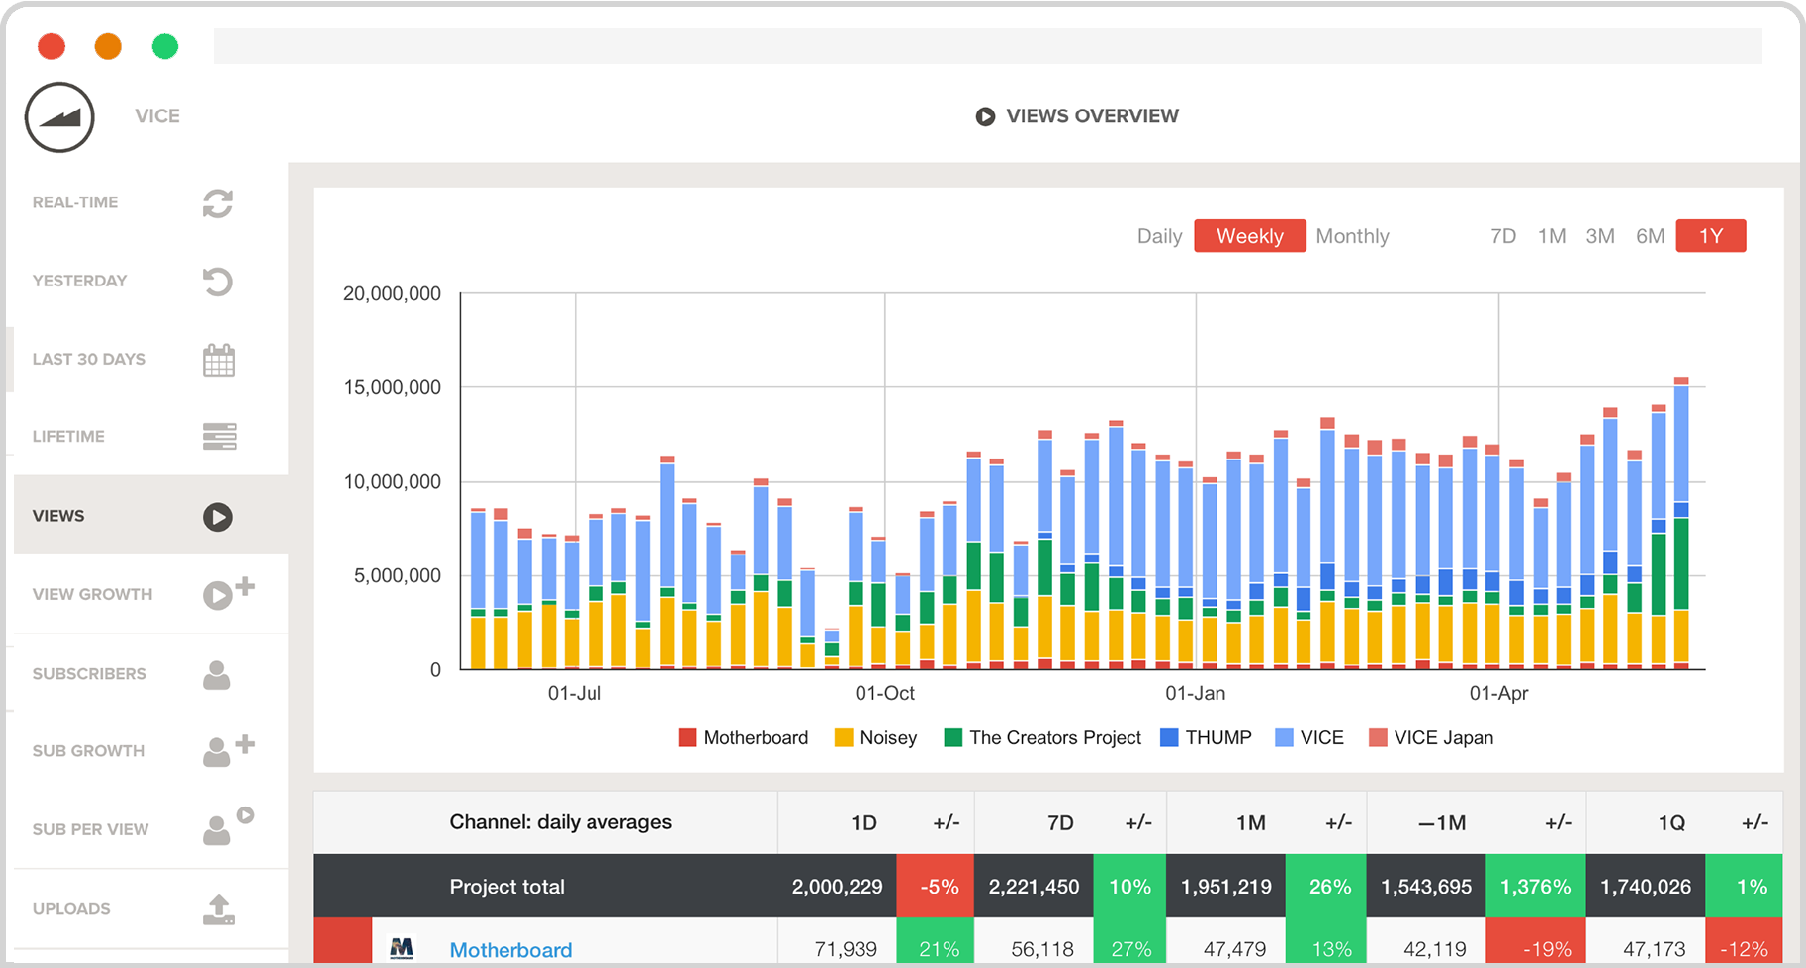
Task: Switch chart granularity to Monthly
Action: (1352, 236)
